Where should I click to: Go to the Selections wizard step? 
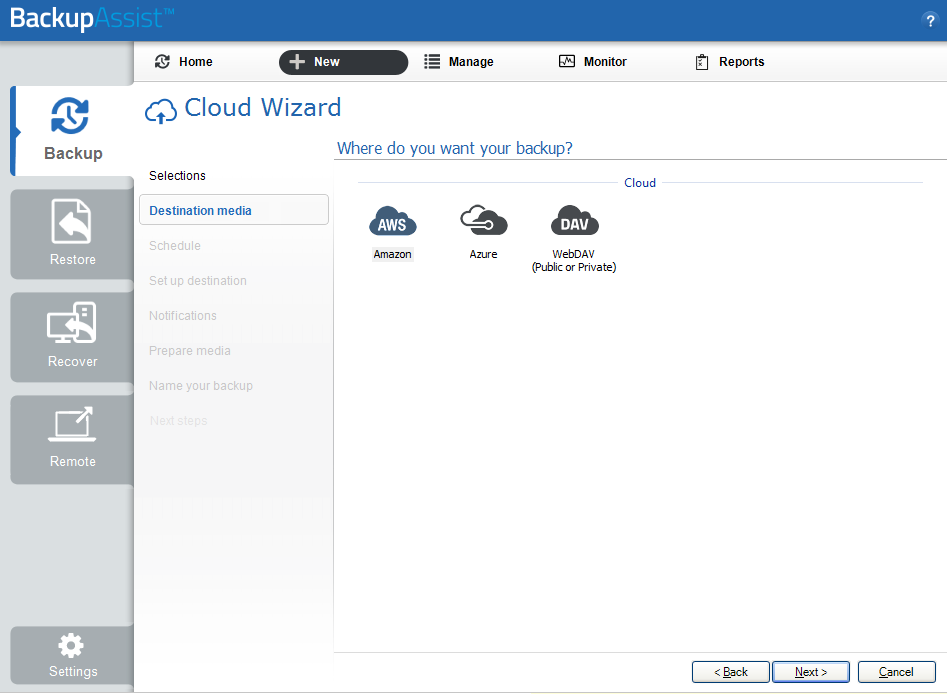point(177,176)
